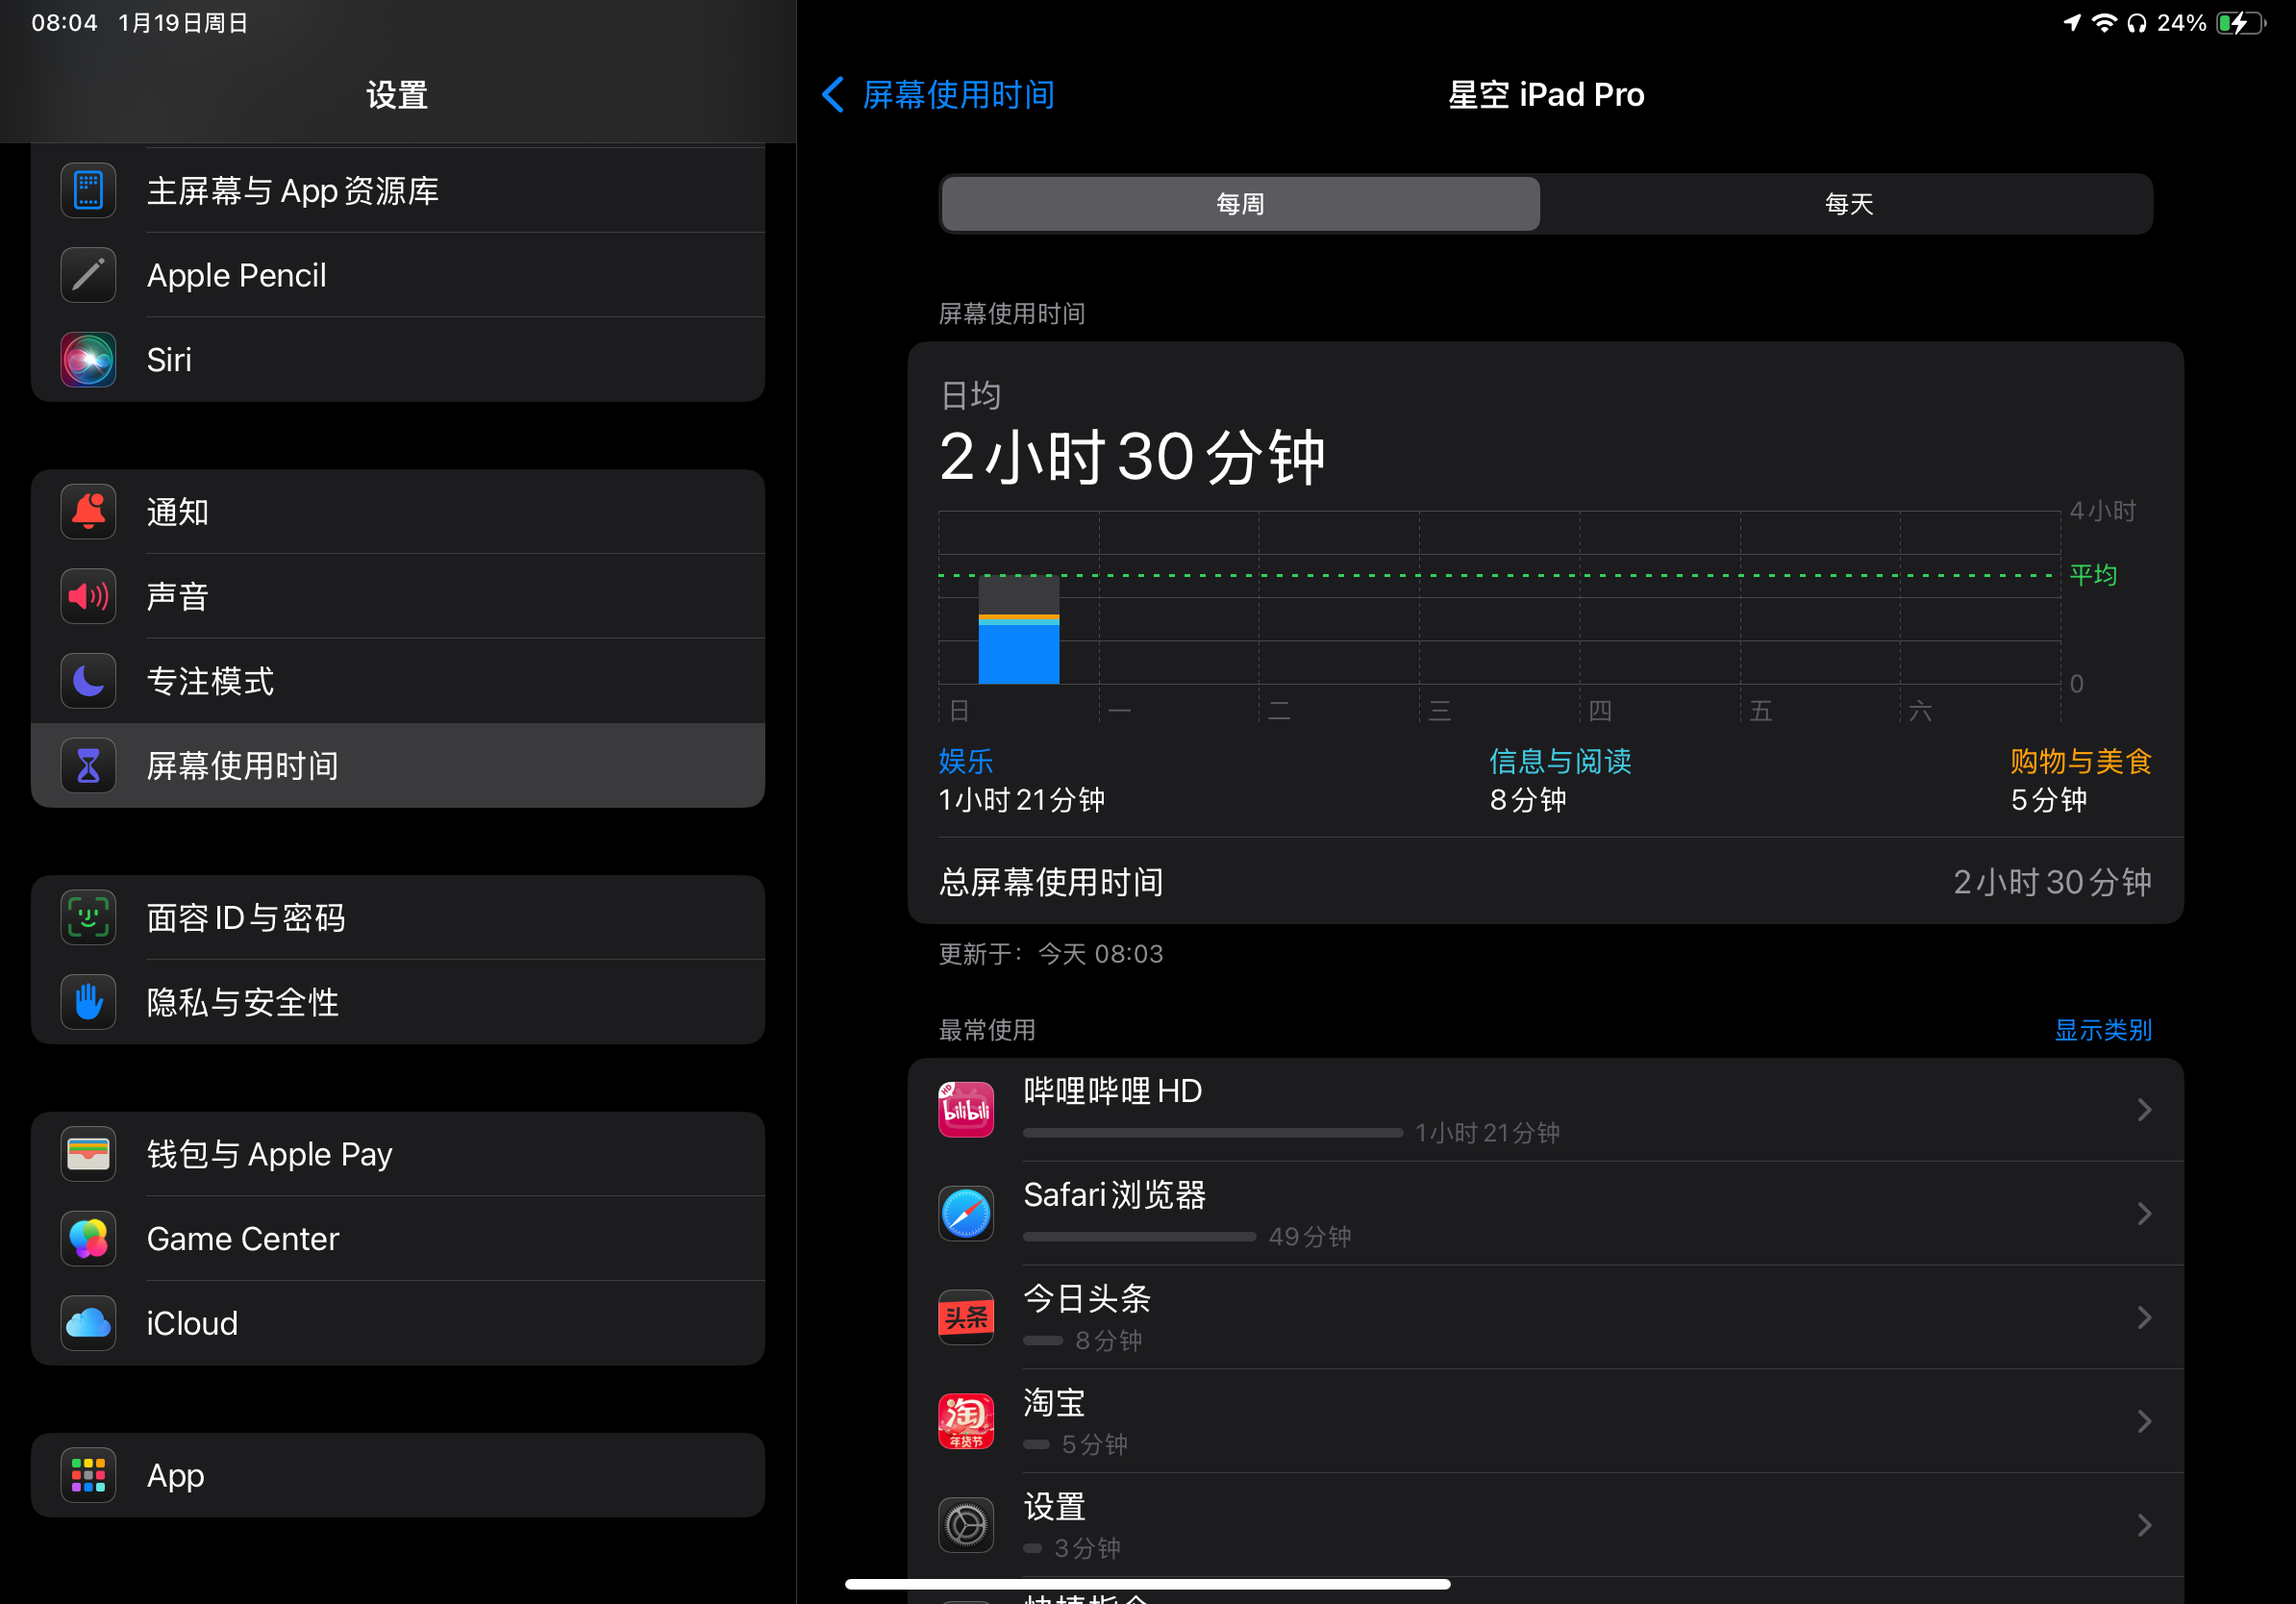Open the Siri settings icon

tap(88, 360)
